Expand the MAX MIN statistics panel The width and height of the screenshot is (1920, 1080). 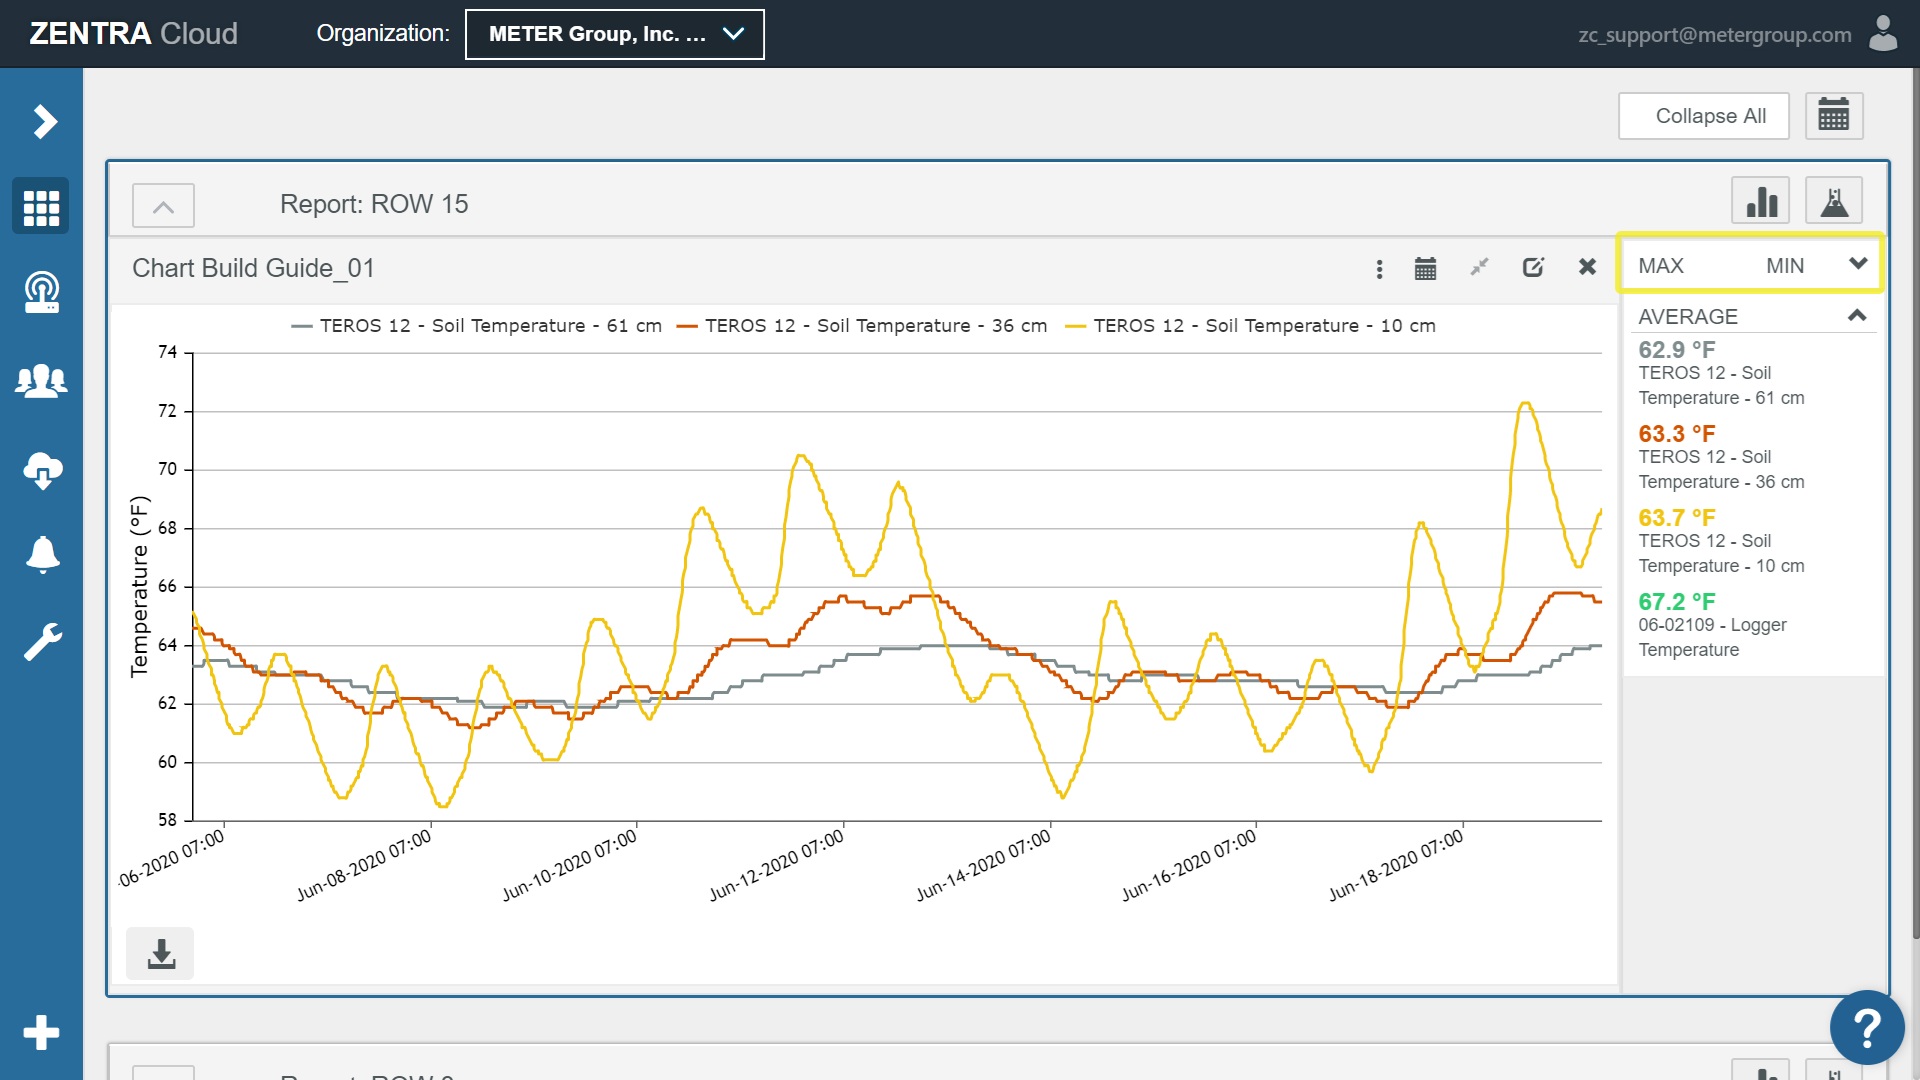1857,264
